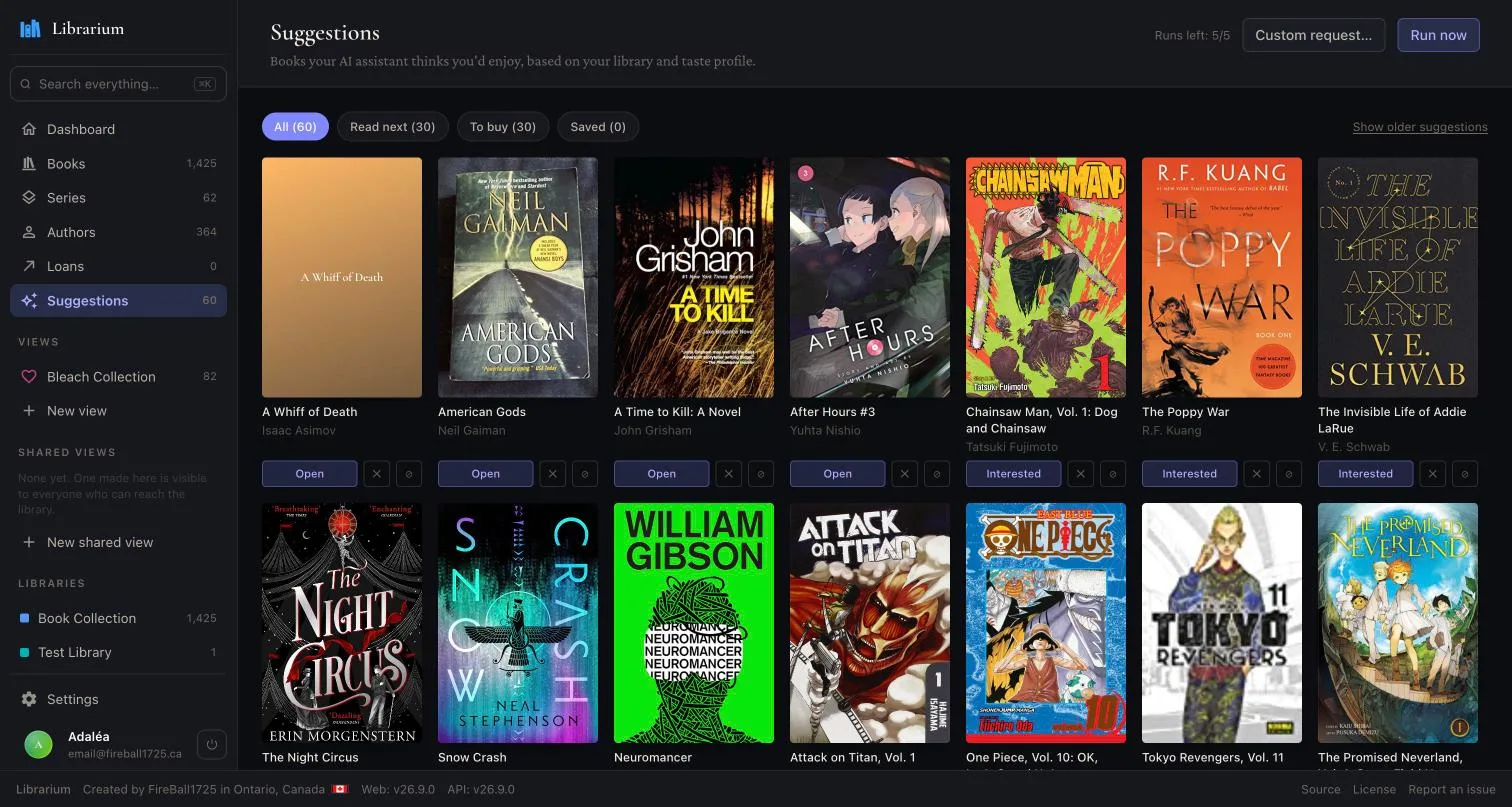Click circle-slash icon for Addie LaRue

[1465, 474]
